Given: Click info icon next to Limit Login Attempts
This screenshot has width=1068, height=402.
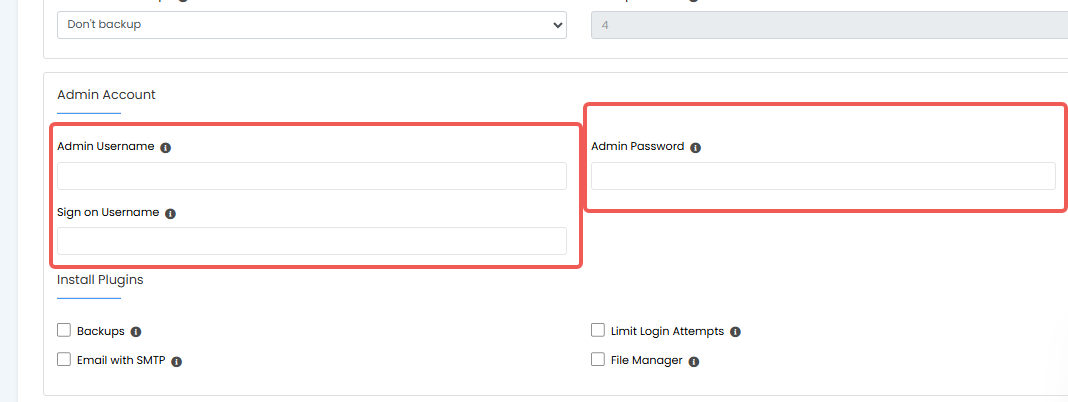Looking at the screenshot, I should (735, 332).
